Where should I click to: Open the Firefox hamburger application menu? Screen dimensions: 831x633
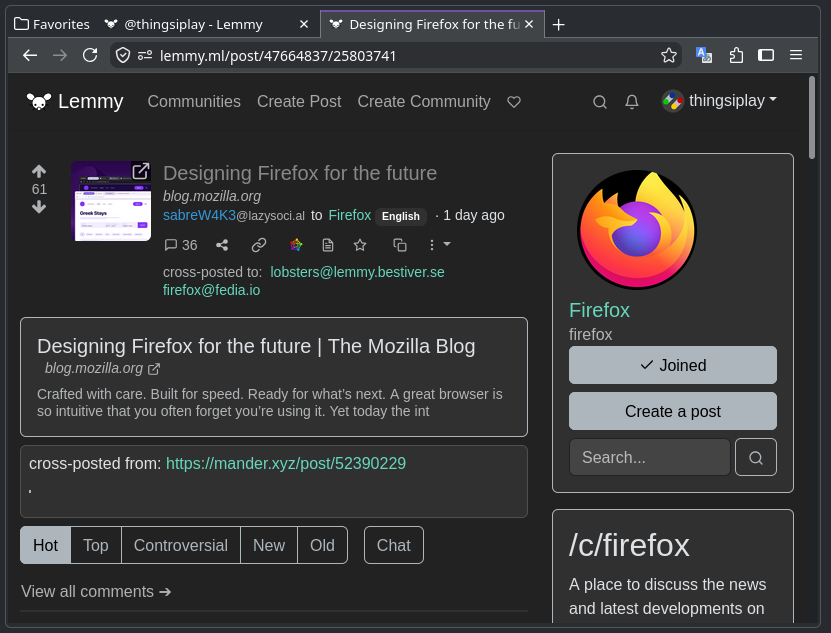tap(795, 55)
